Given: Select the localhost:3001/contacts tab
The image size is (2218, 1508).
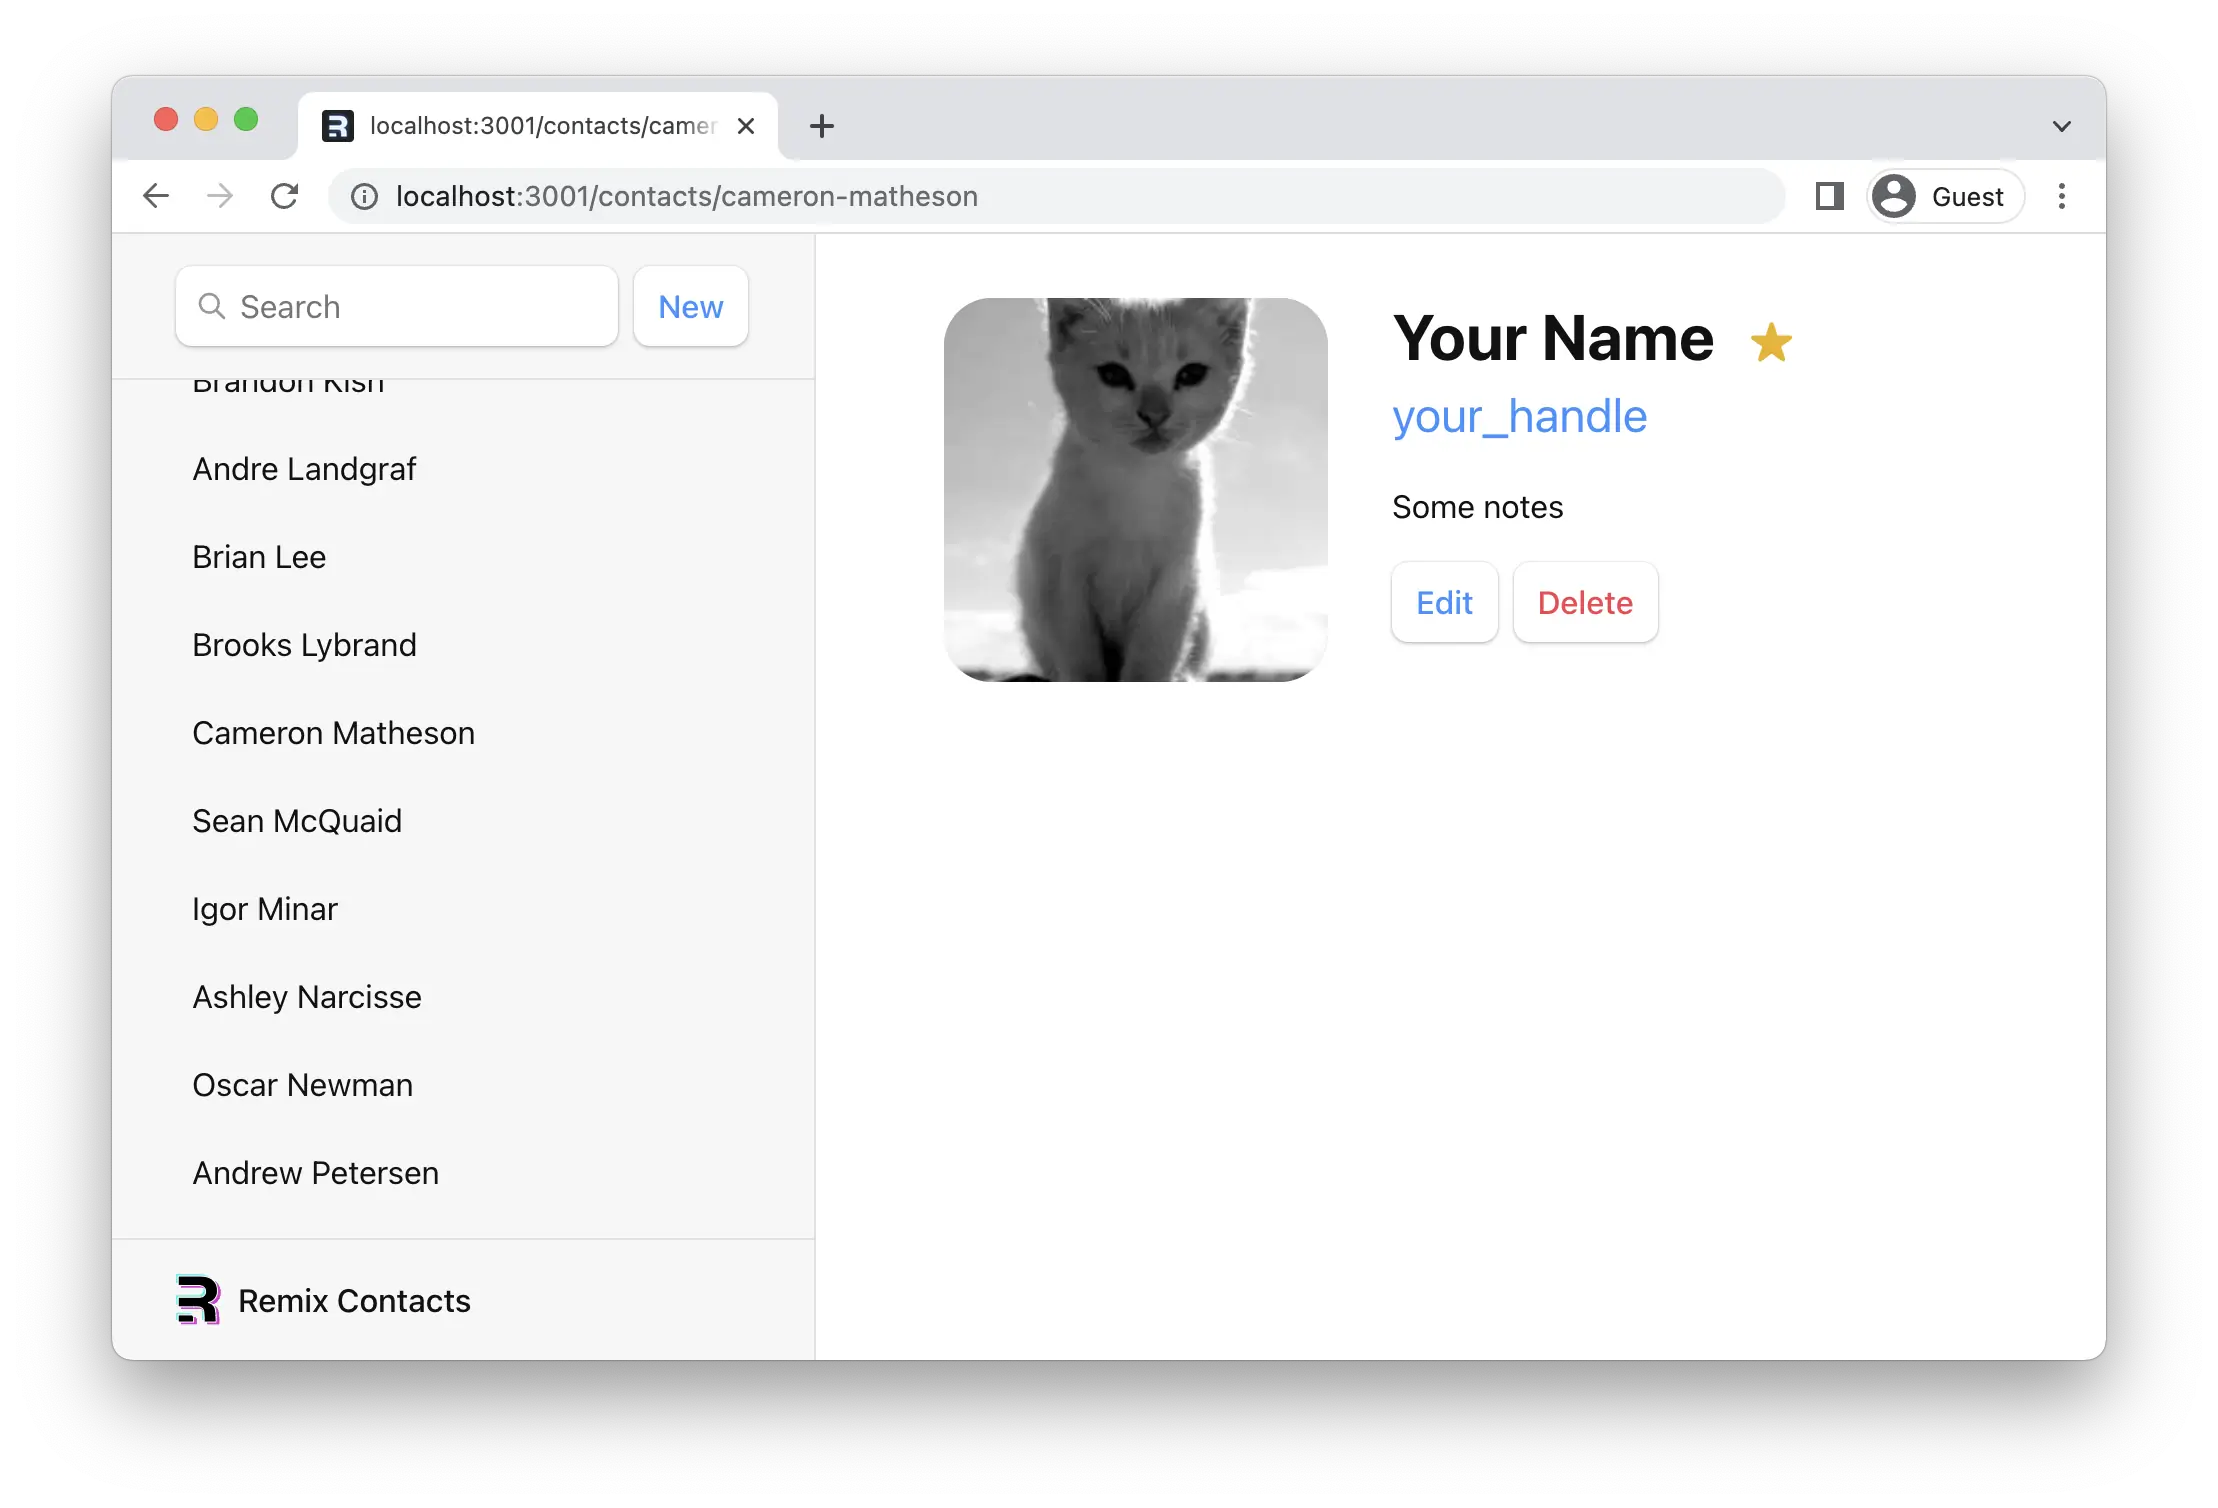Looking at the screenshot, I should (x=538, y=126).
